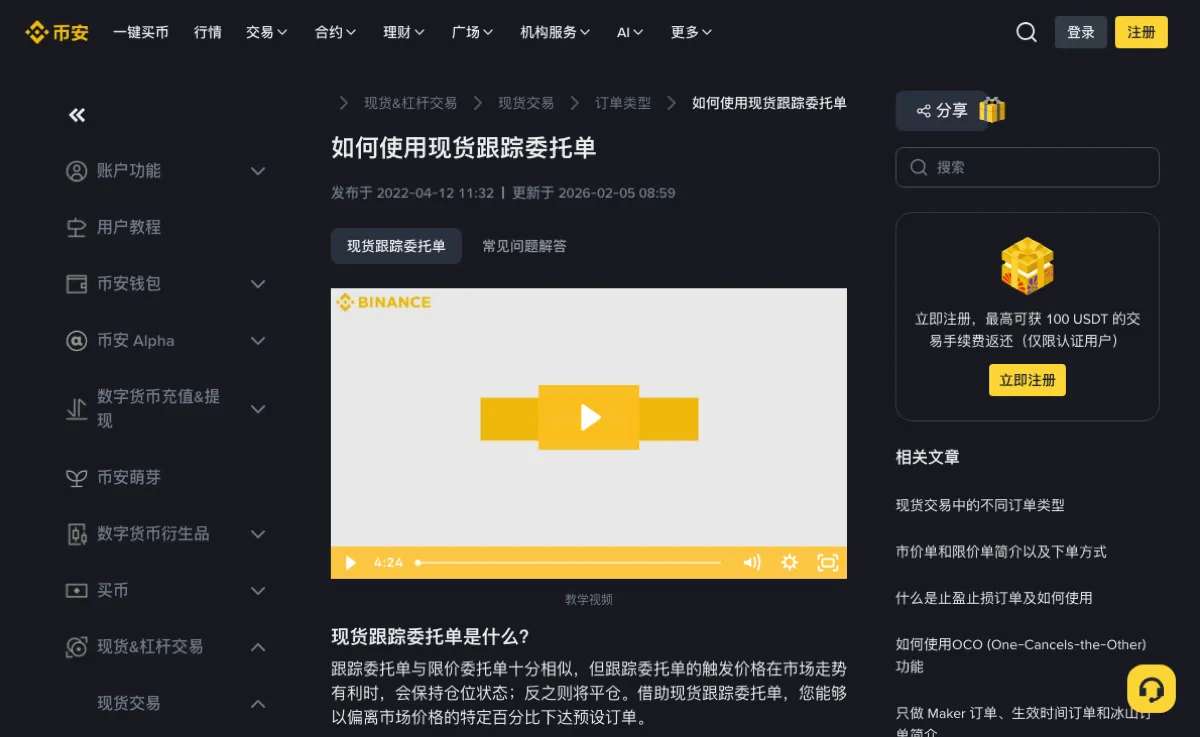Click the 注册 button in header

pyautogui.click(x=1141, y=32)
